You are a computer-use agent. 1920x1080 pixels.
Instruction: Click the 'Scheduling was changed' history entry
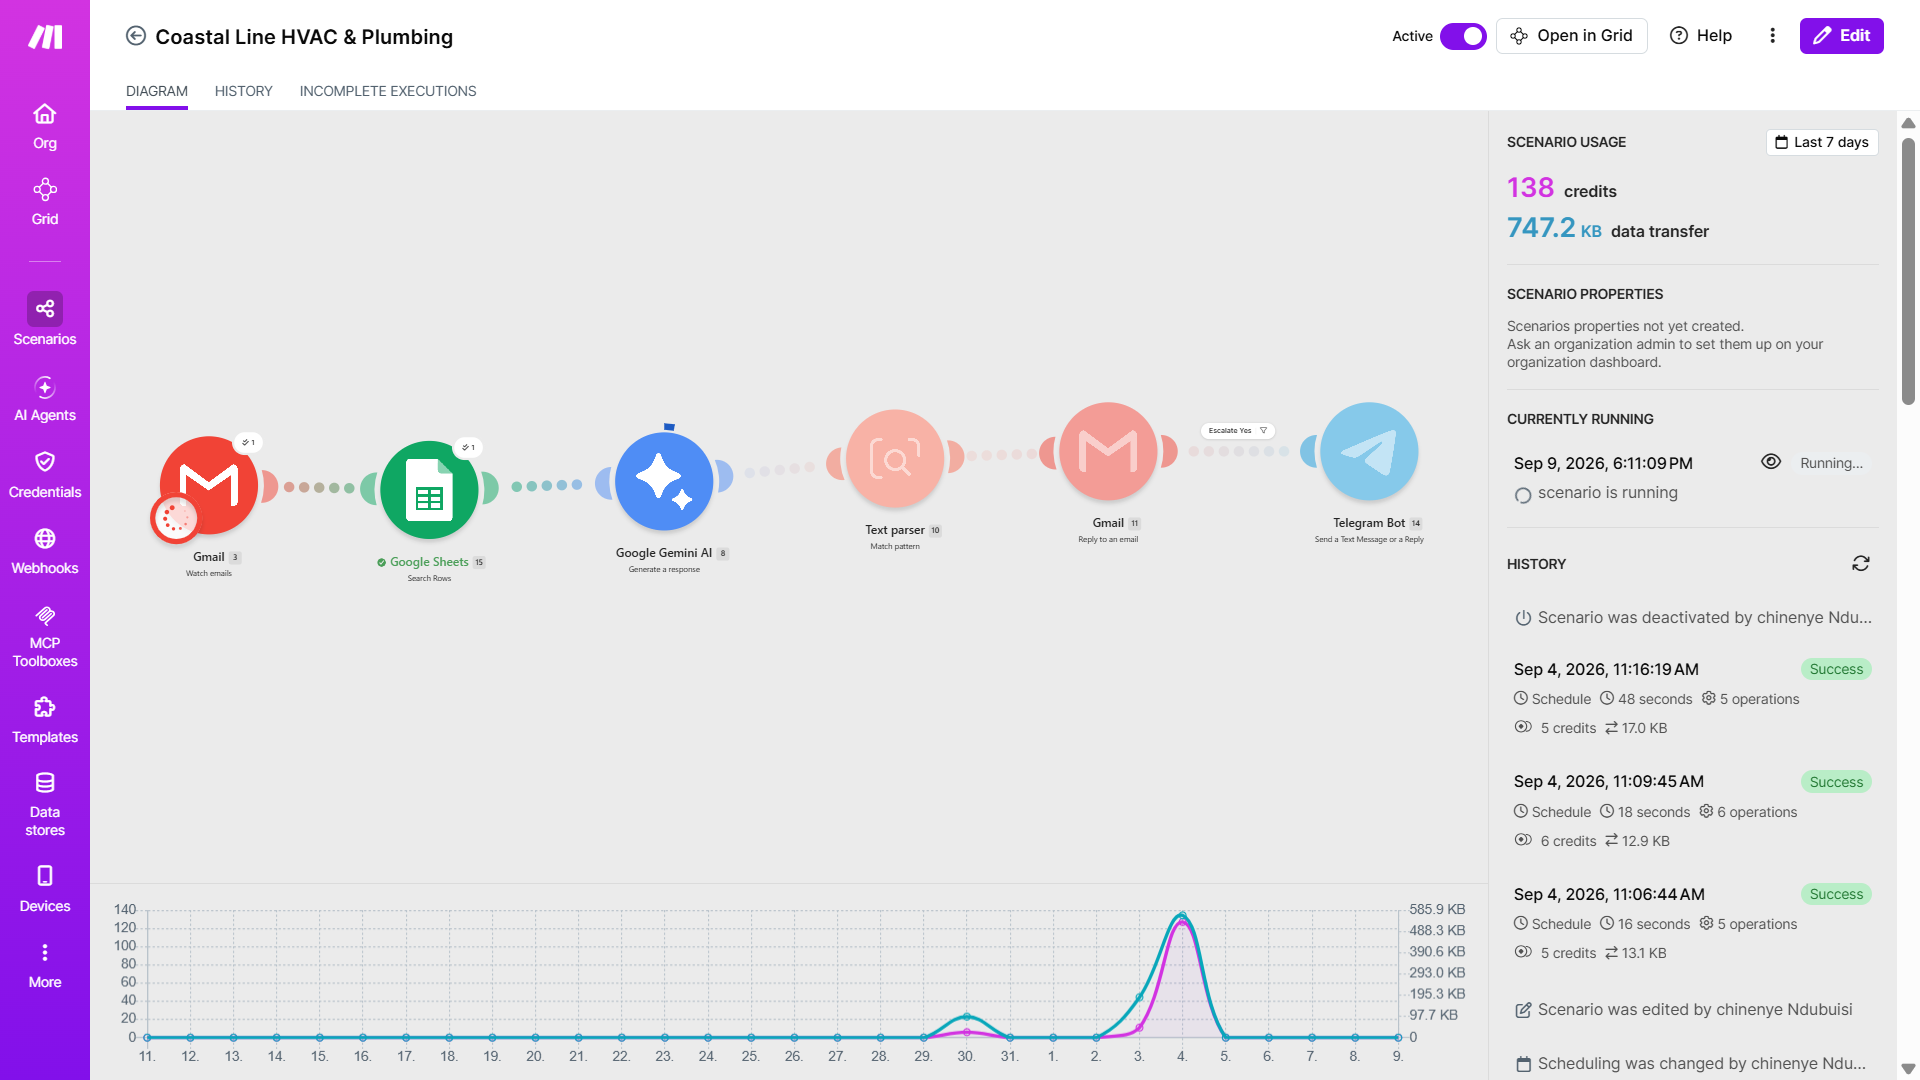pyautogui.click(x=1691, y=1064)
